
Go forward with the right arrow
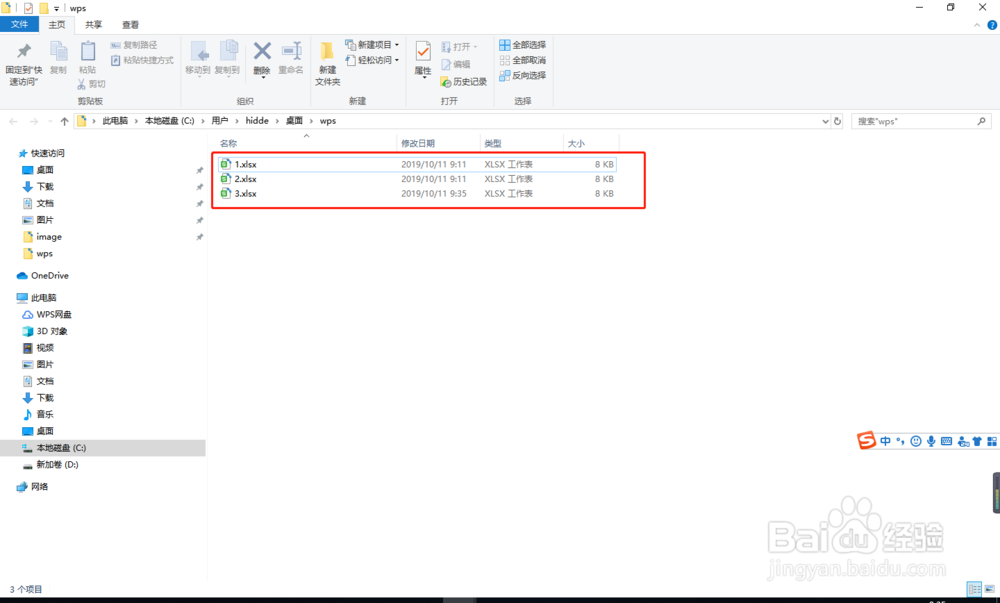click(34, 121)
